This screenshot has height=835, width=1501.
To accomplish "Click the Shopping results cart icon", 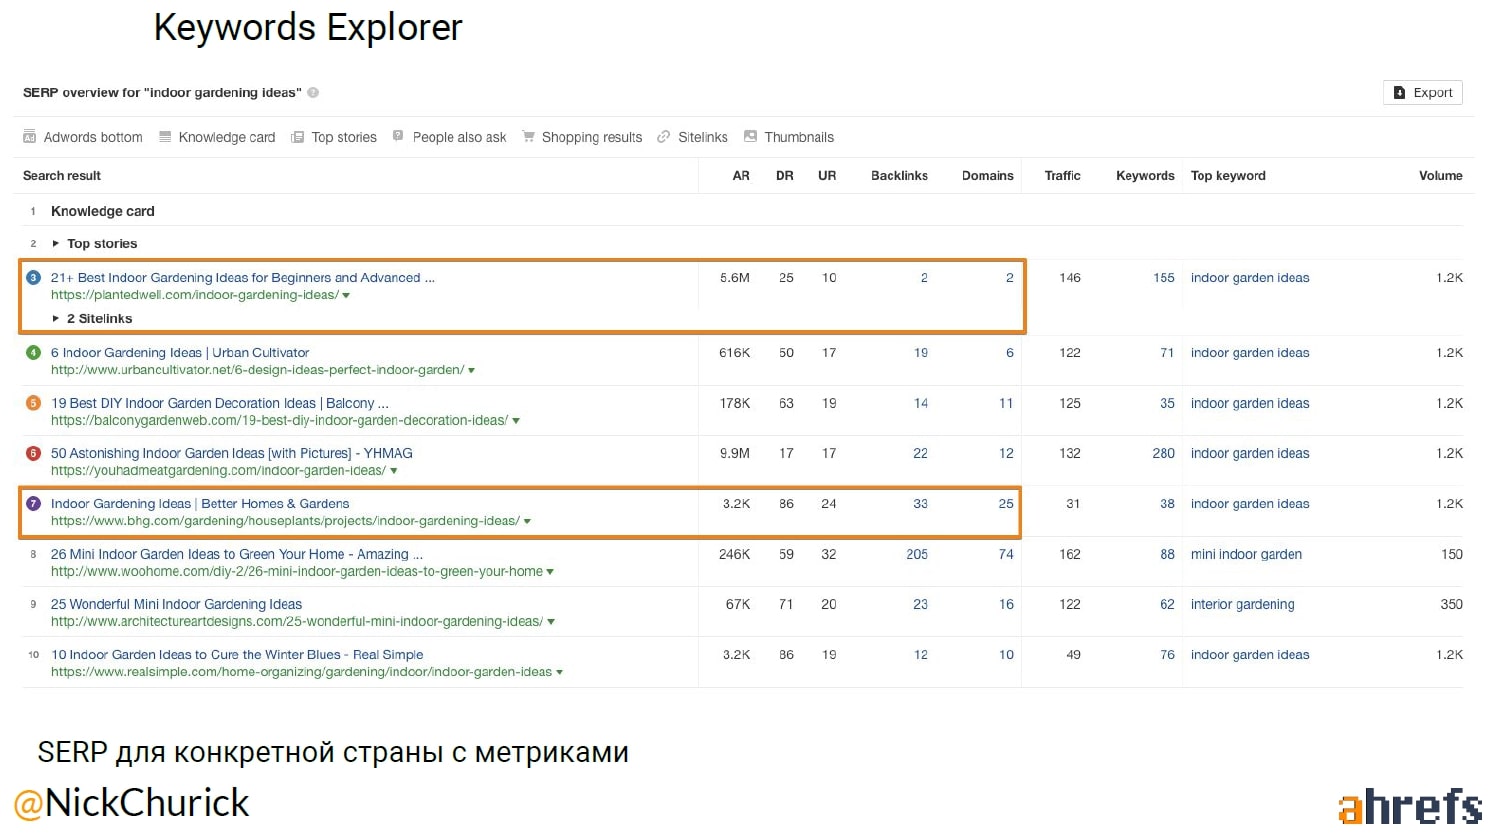I will point(528,137).
